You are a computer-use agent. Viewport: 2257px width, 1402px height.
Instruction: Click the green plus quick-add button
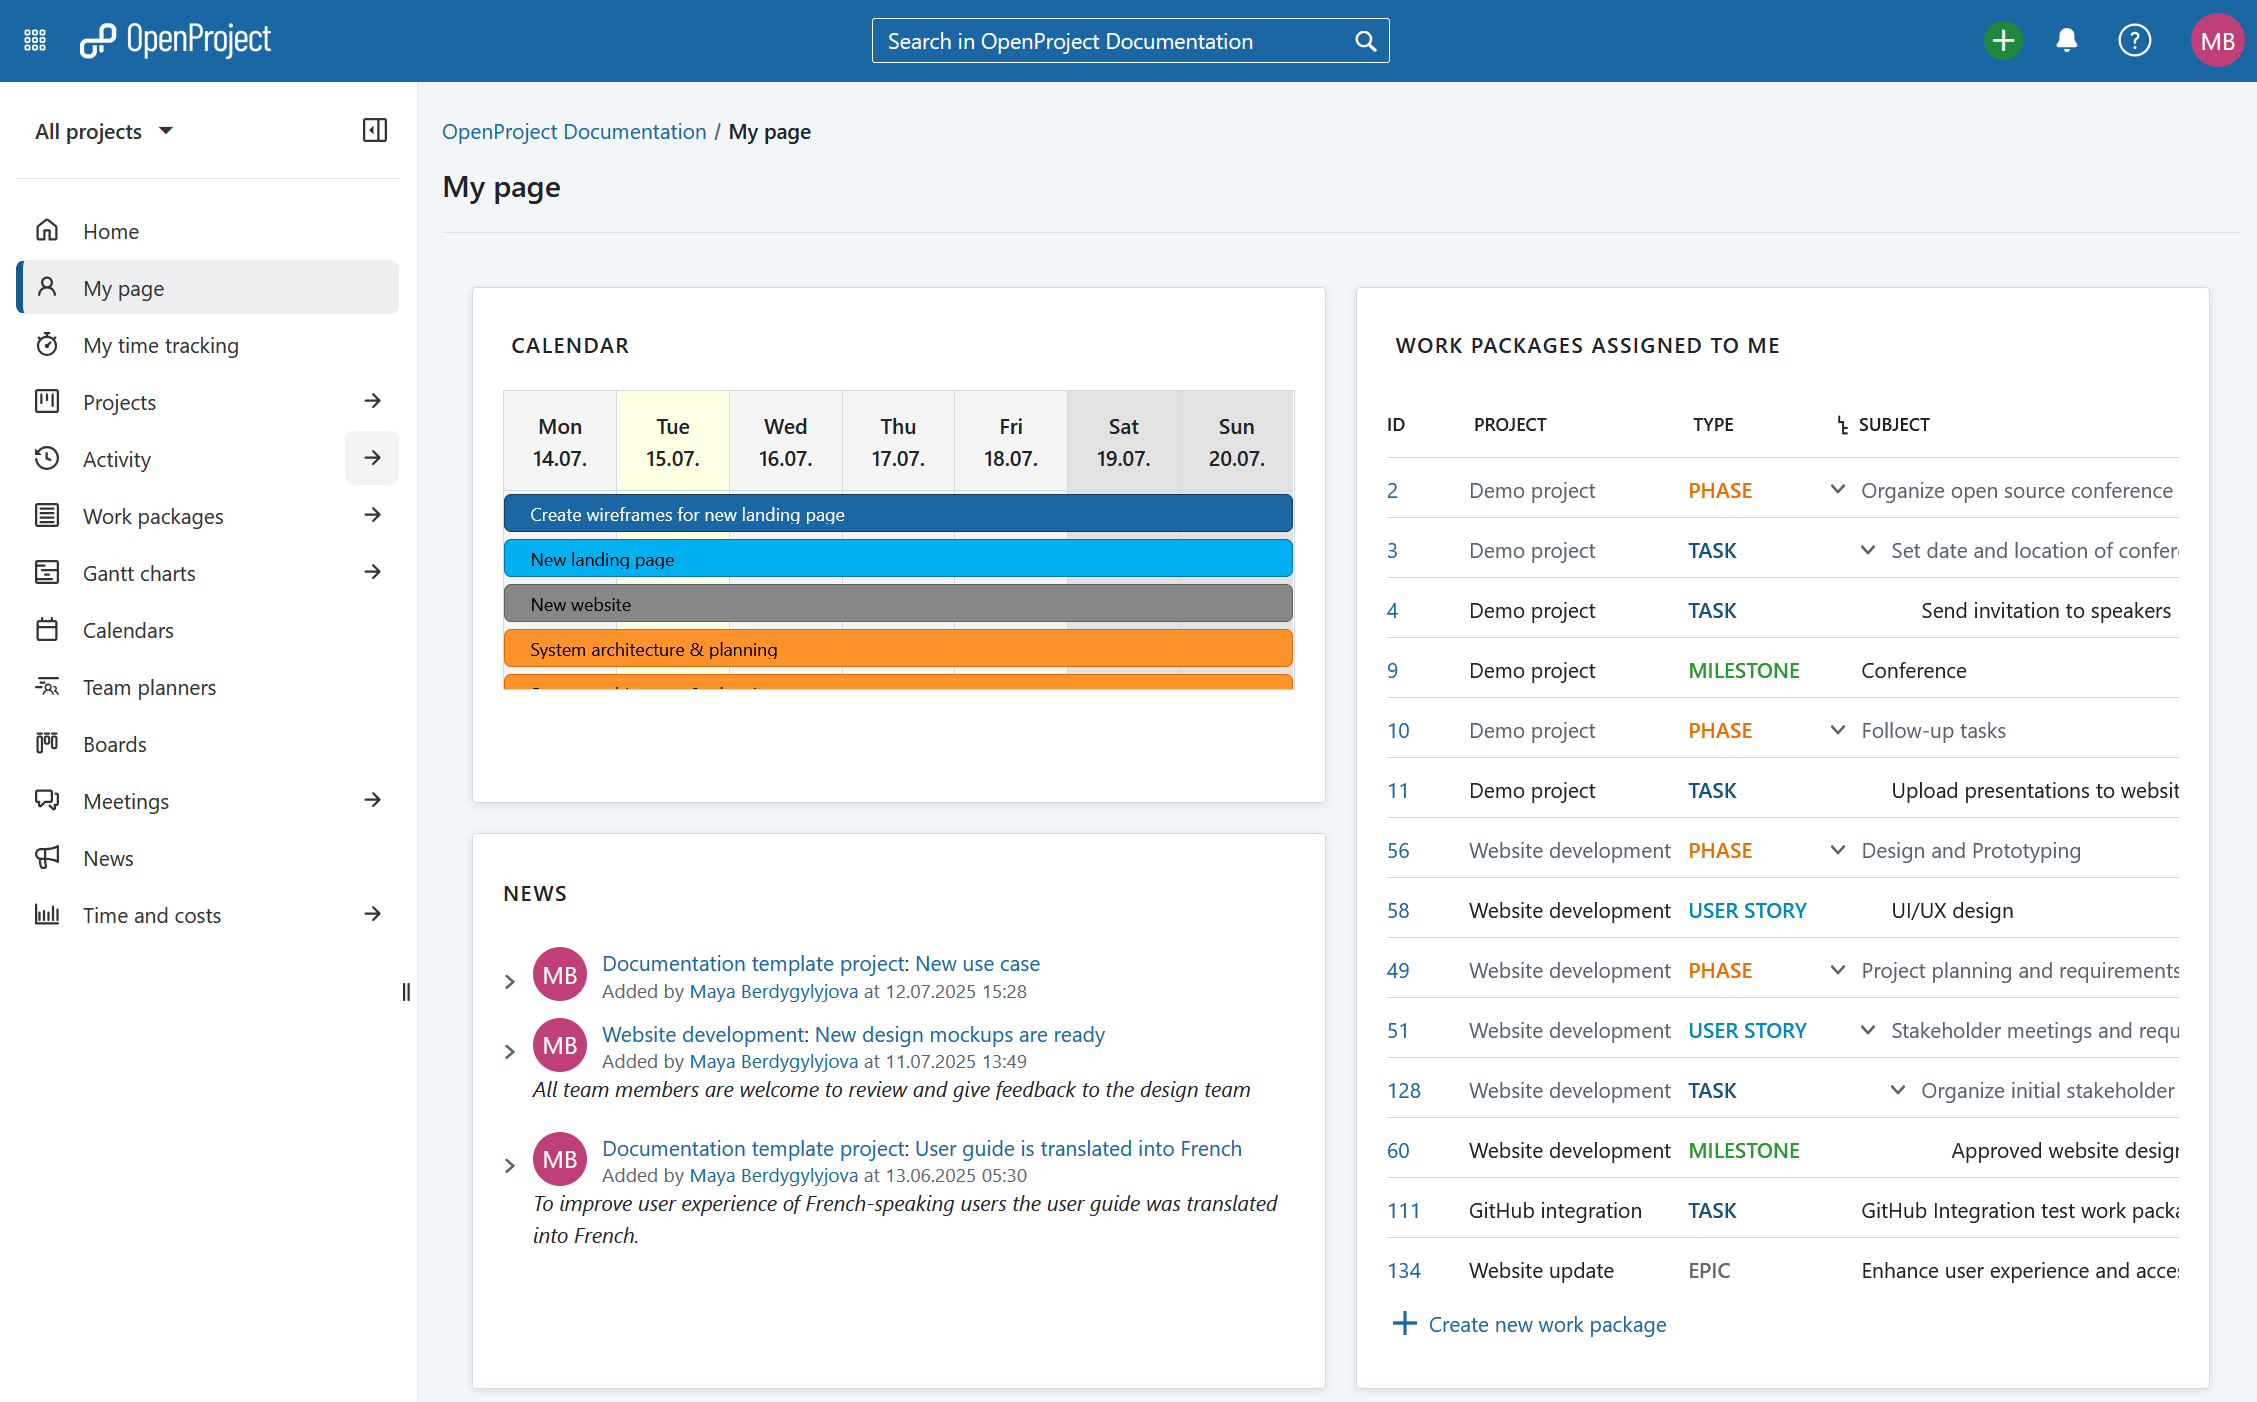[x=2003, y=40]
